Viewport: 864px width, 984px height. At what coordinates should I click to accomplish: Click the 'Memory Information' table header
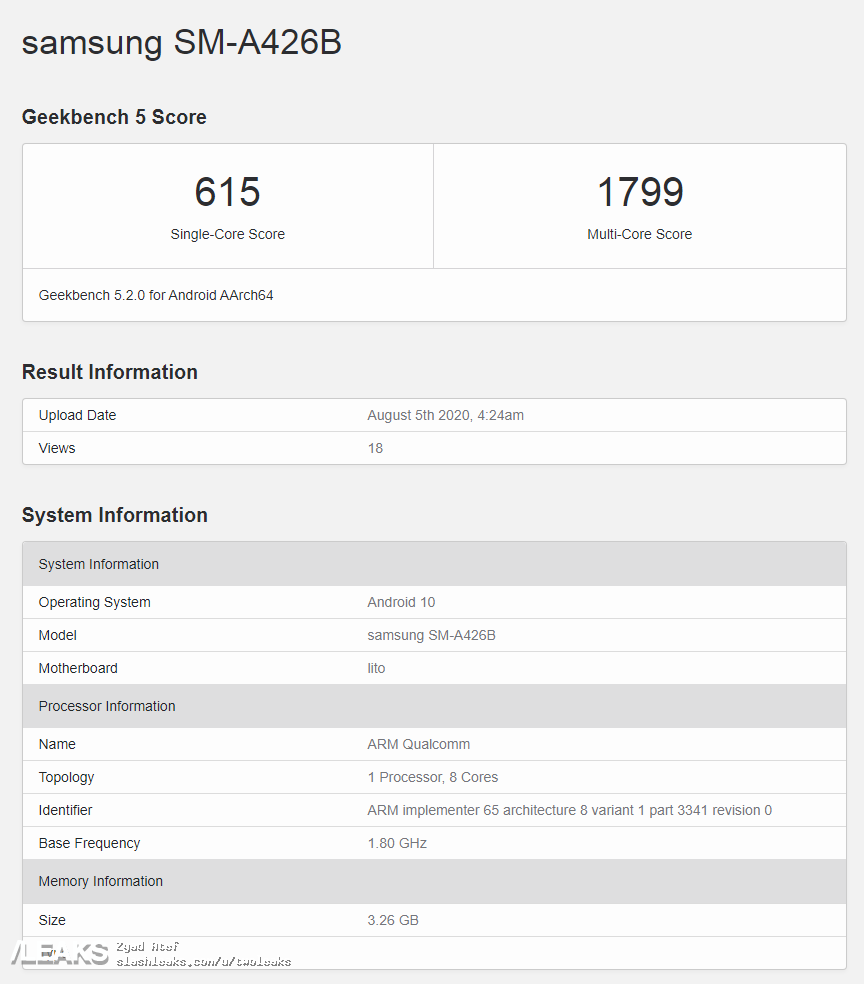pos(434,881)
